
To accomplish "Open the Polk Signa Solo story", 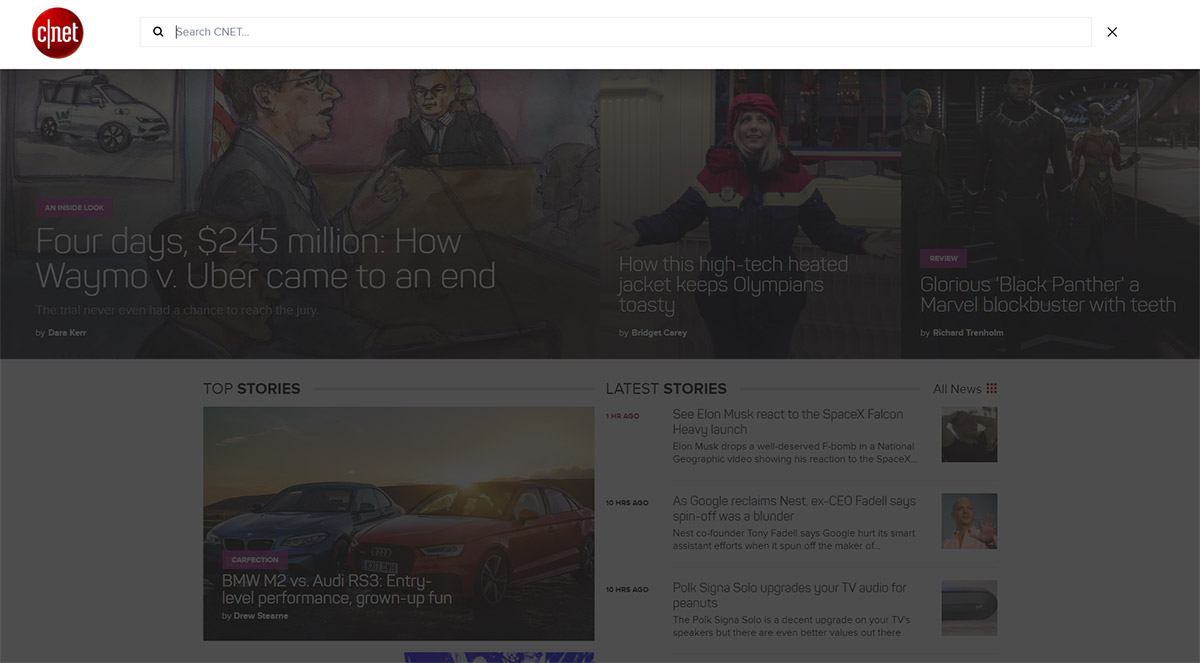I will 790,596.
